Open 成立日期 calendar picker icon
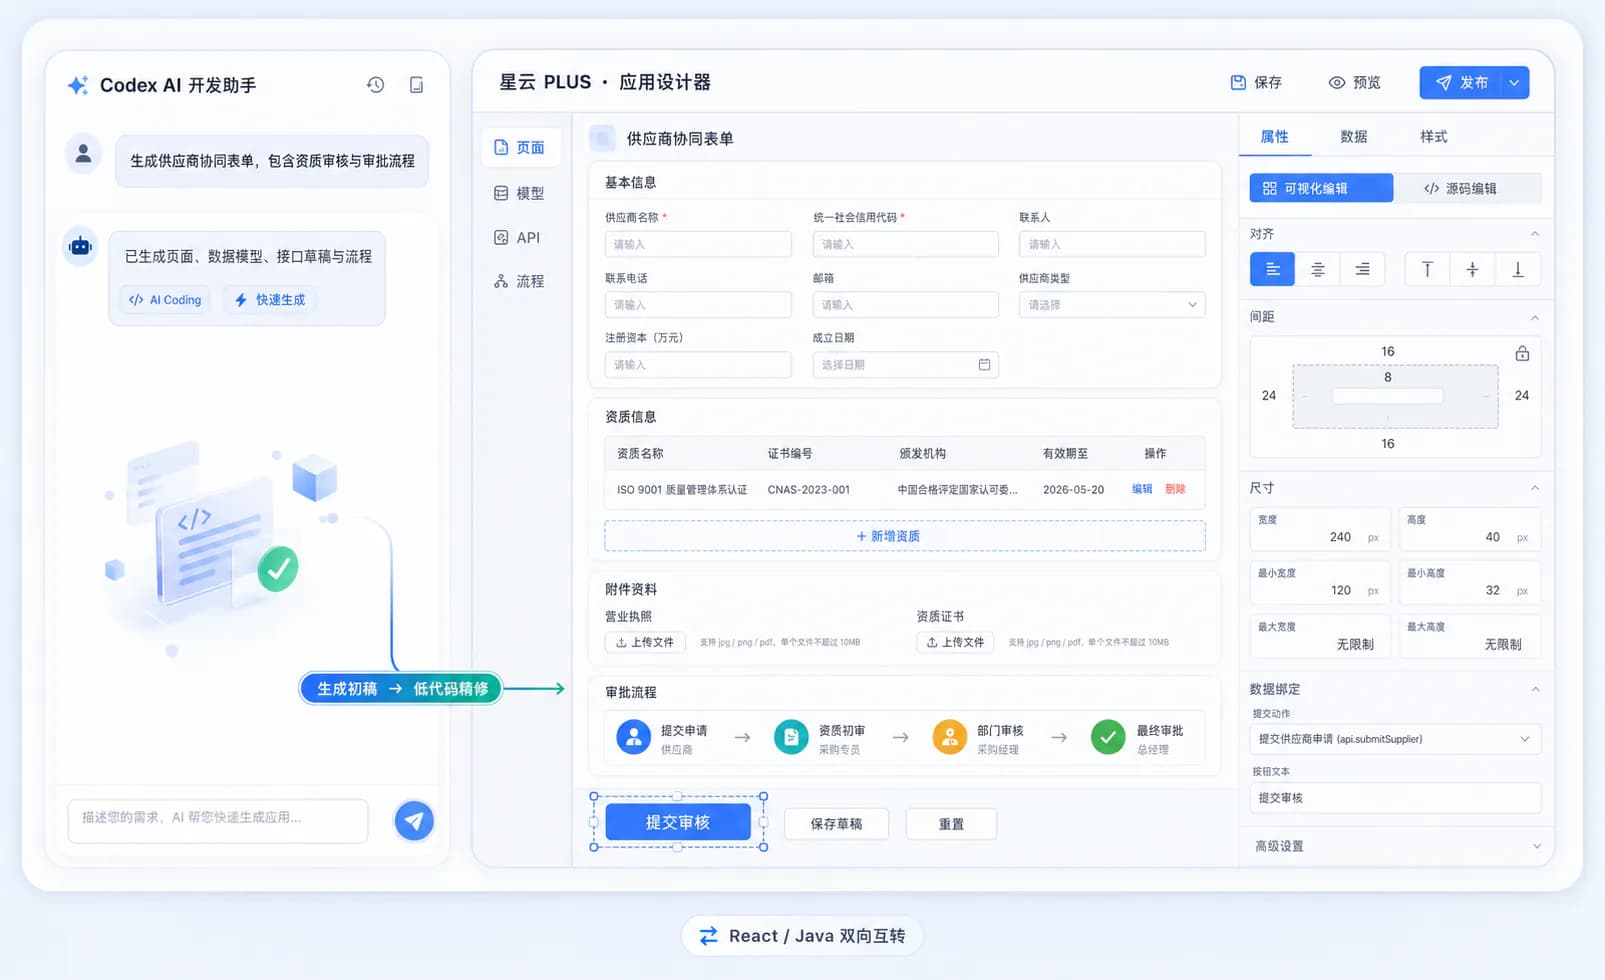This screenshot has width=1605, height=980. click(984, 365)
